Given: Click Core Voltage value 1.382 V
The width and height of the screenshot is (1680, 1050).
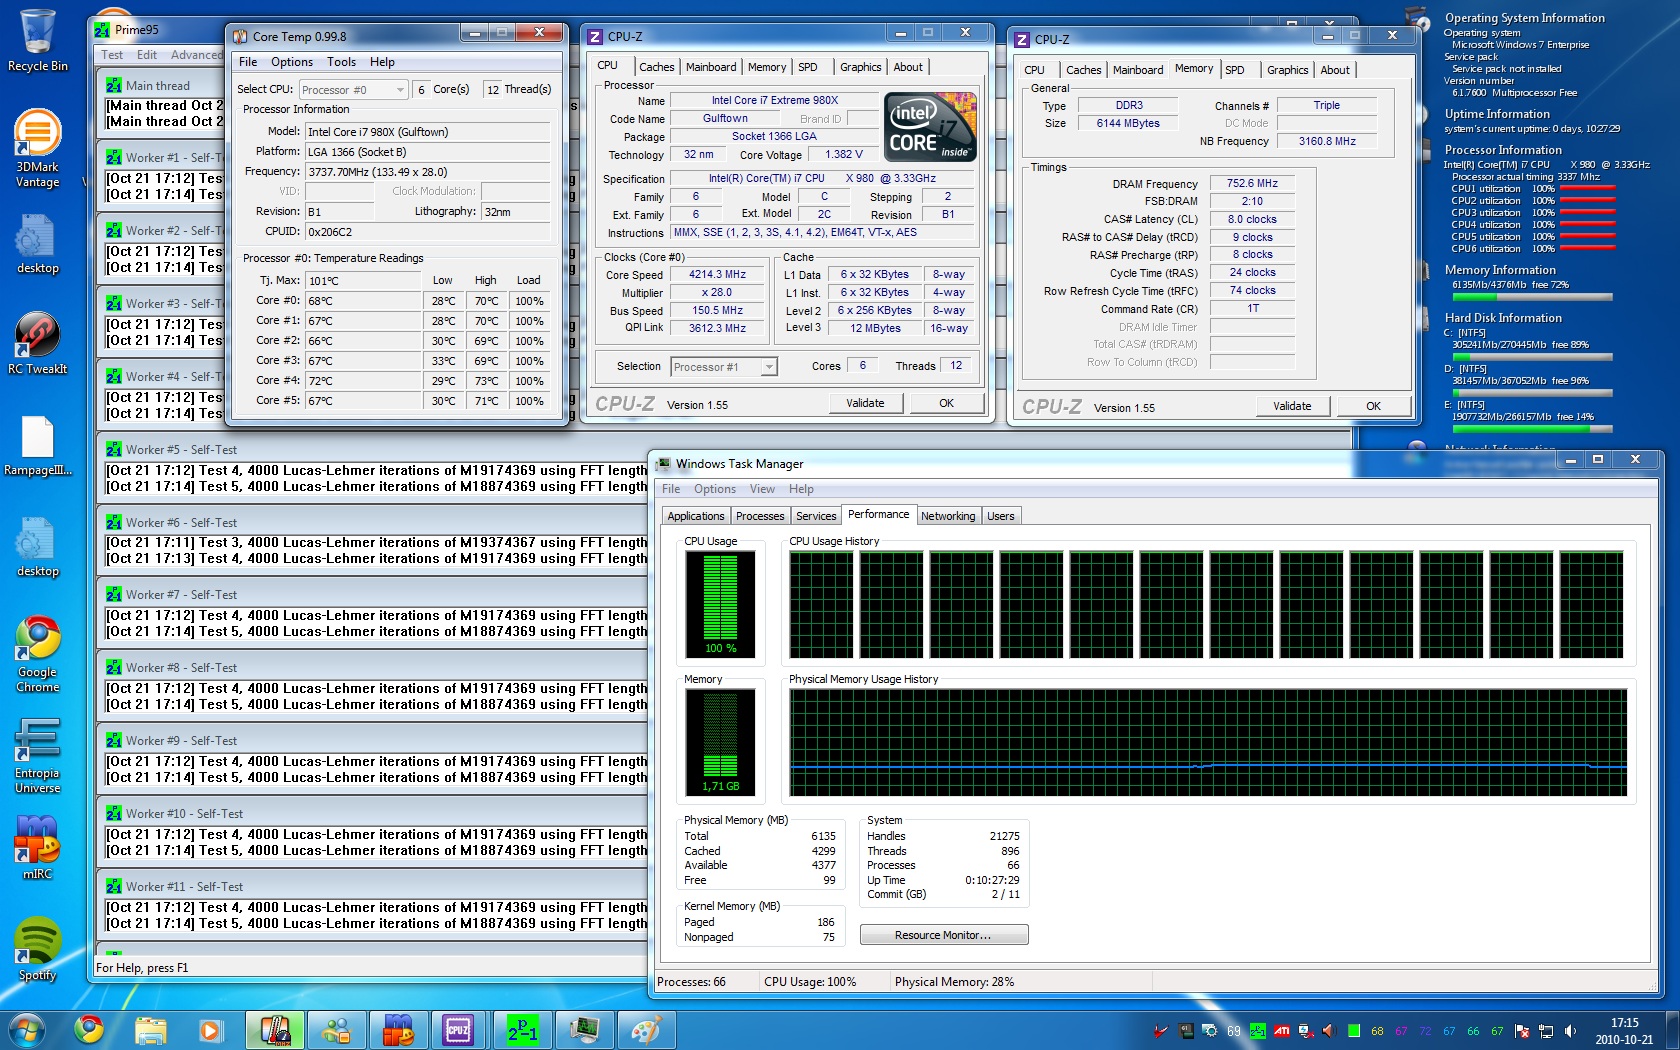Looking at the screenshot, I should 843,155.
